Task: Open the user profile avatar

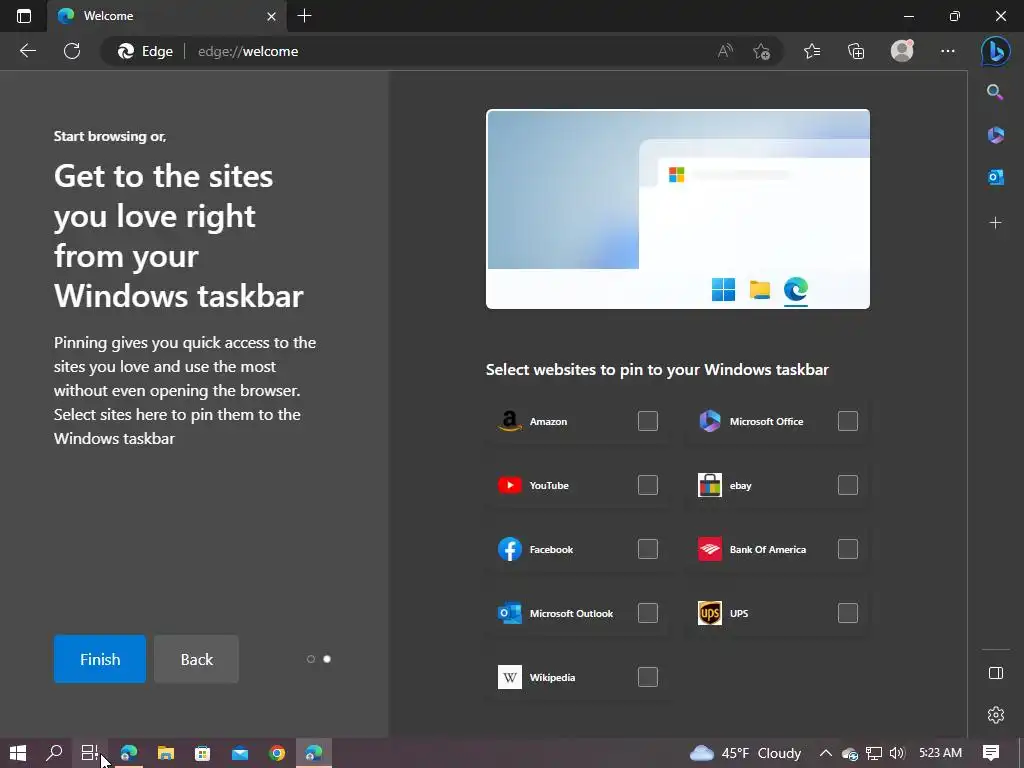Action: [x=903, y=51]
